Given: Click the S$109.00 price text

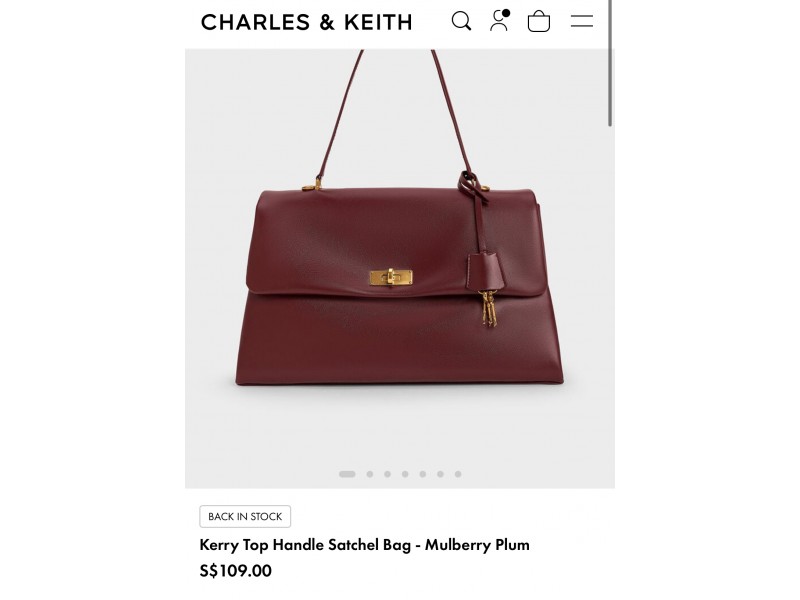Looking at the screenshot, I should 235,570.
